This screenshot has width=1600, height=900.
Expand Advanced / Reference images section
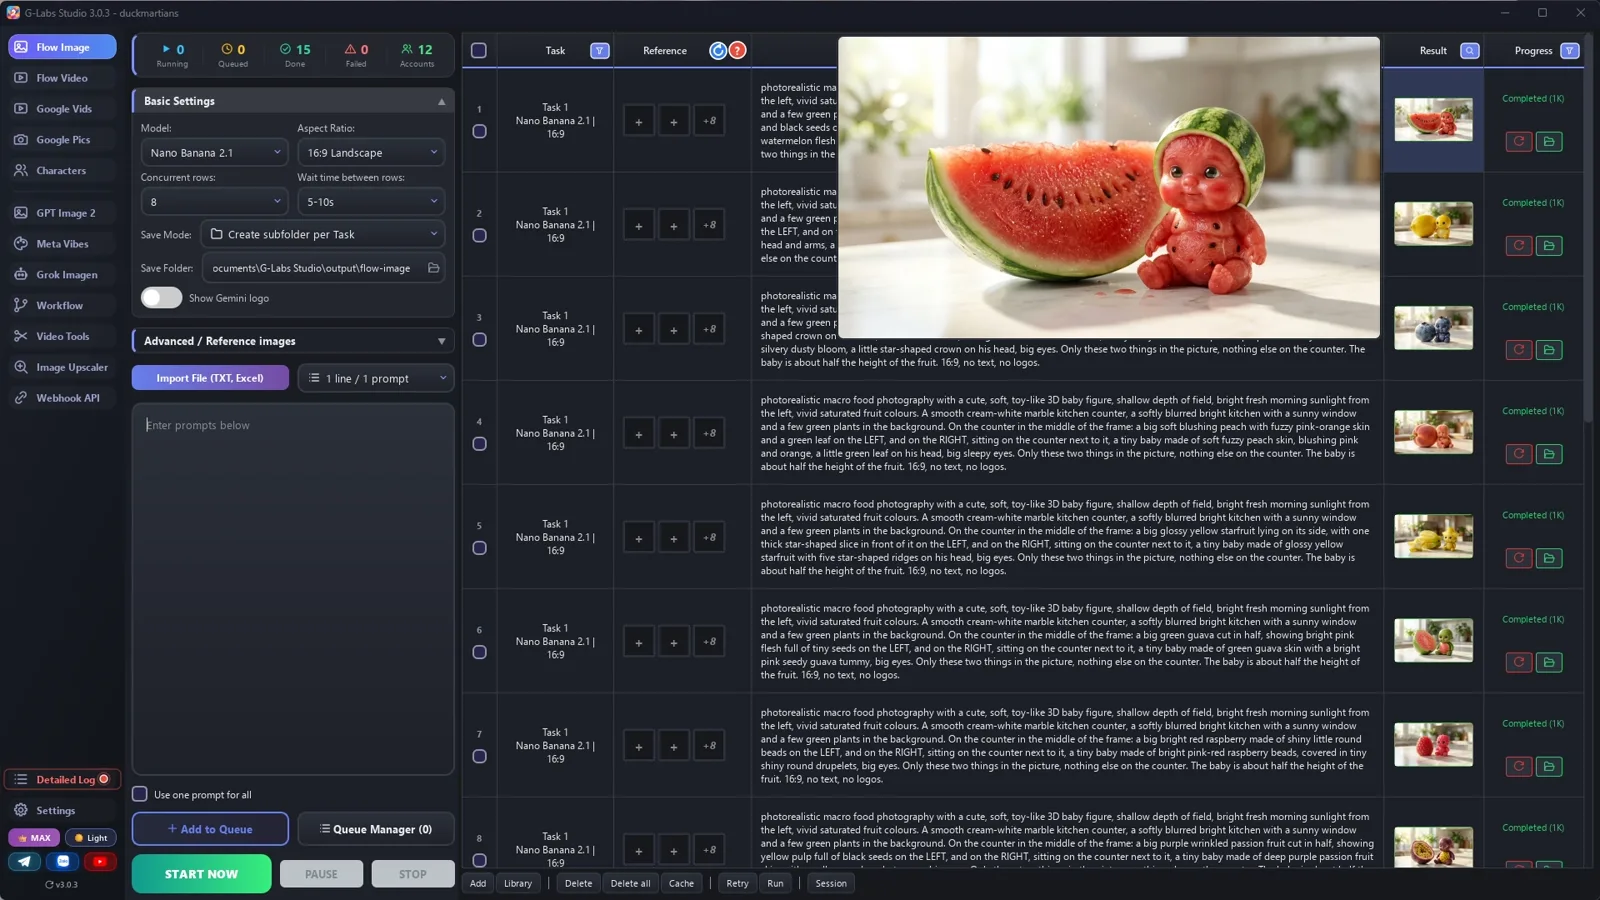point(293,341)
